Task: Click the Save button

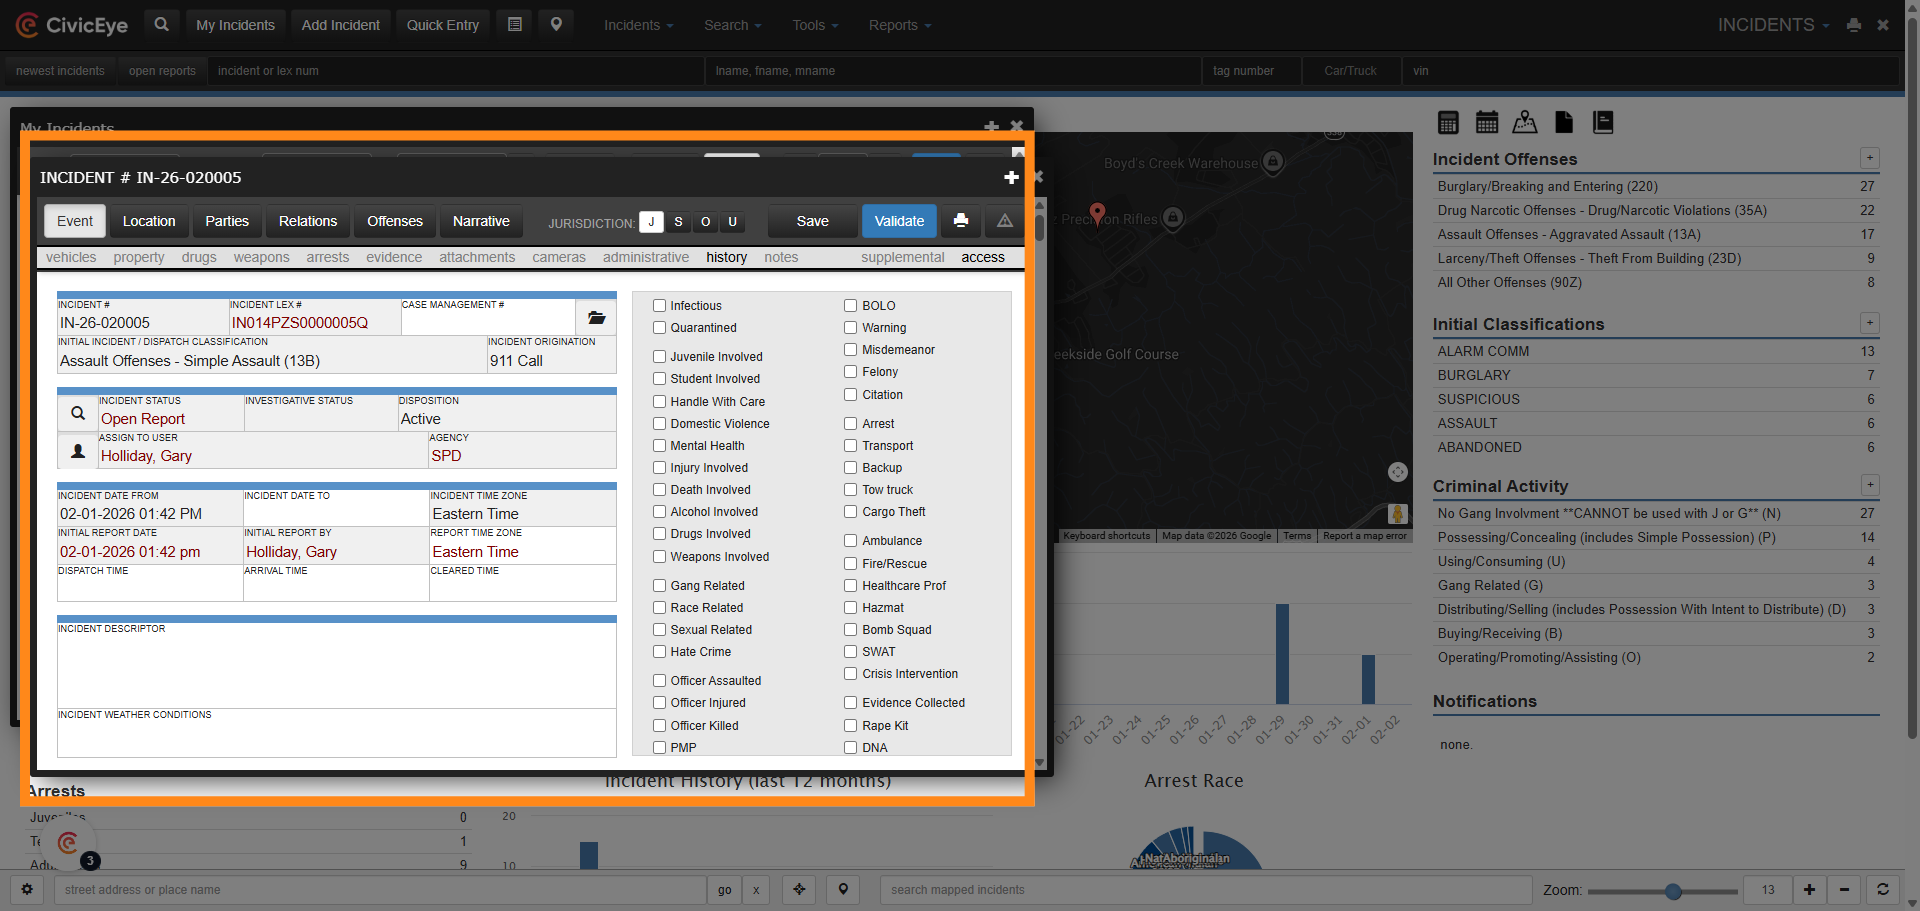Action: point(813,221)
